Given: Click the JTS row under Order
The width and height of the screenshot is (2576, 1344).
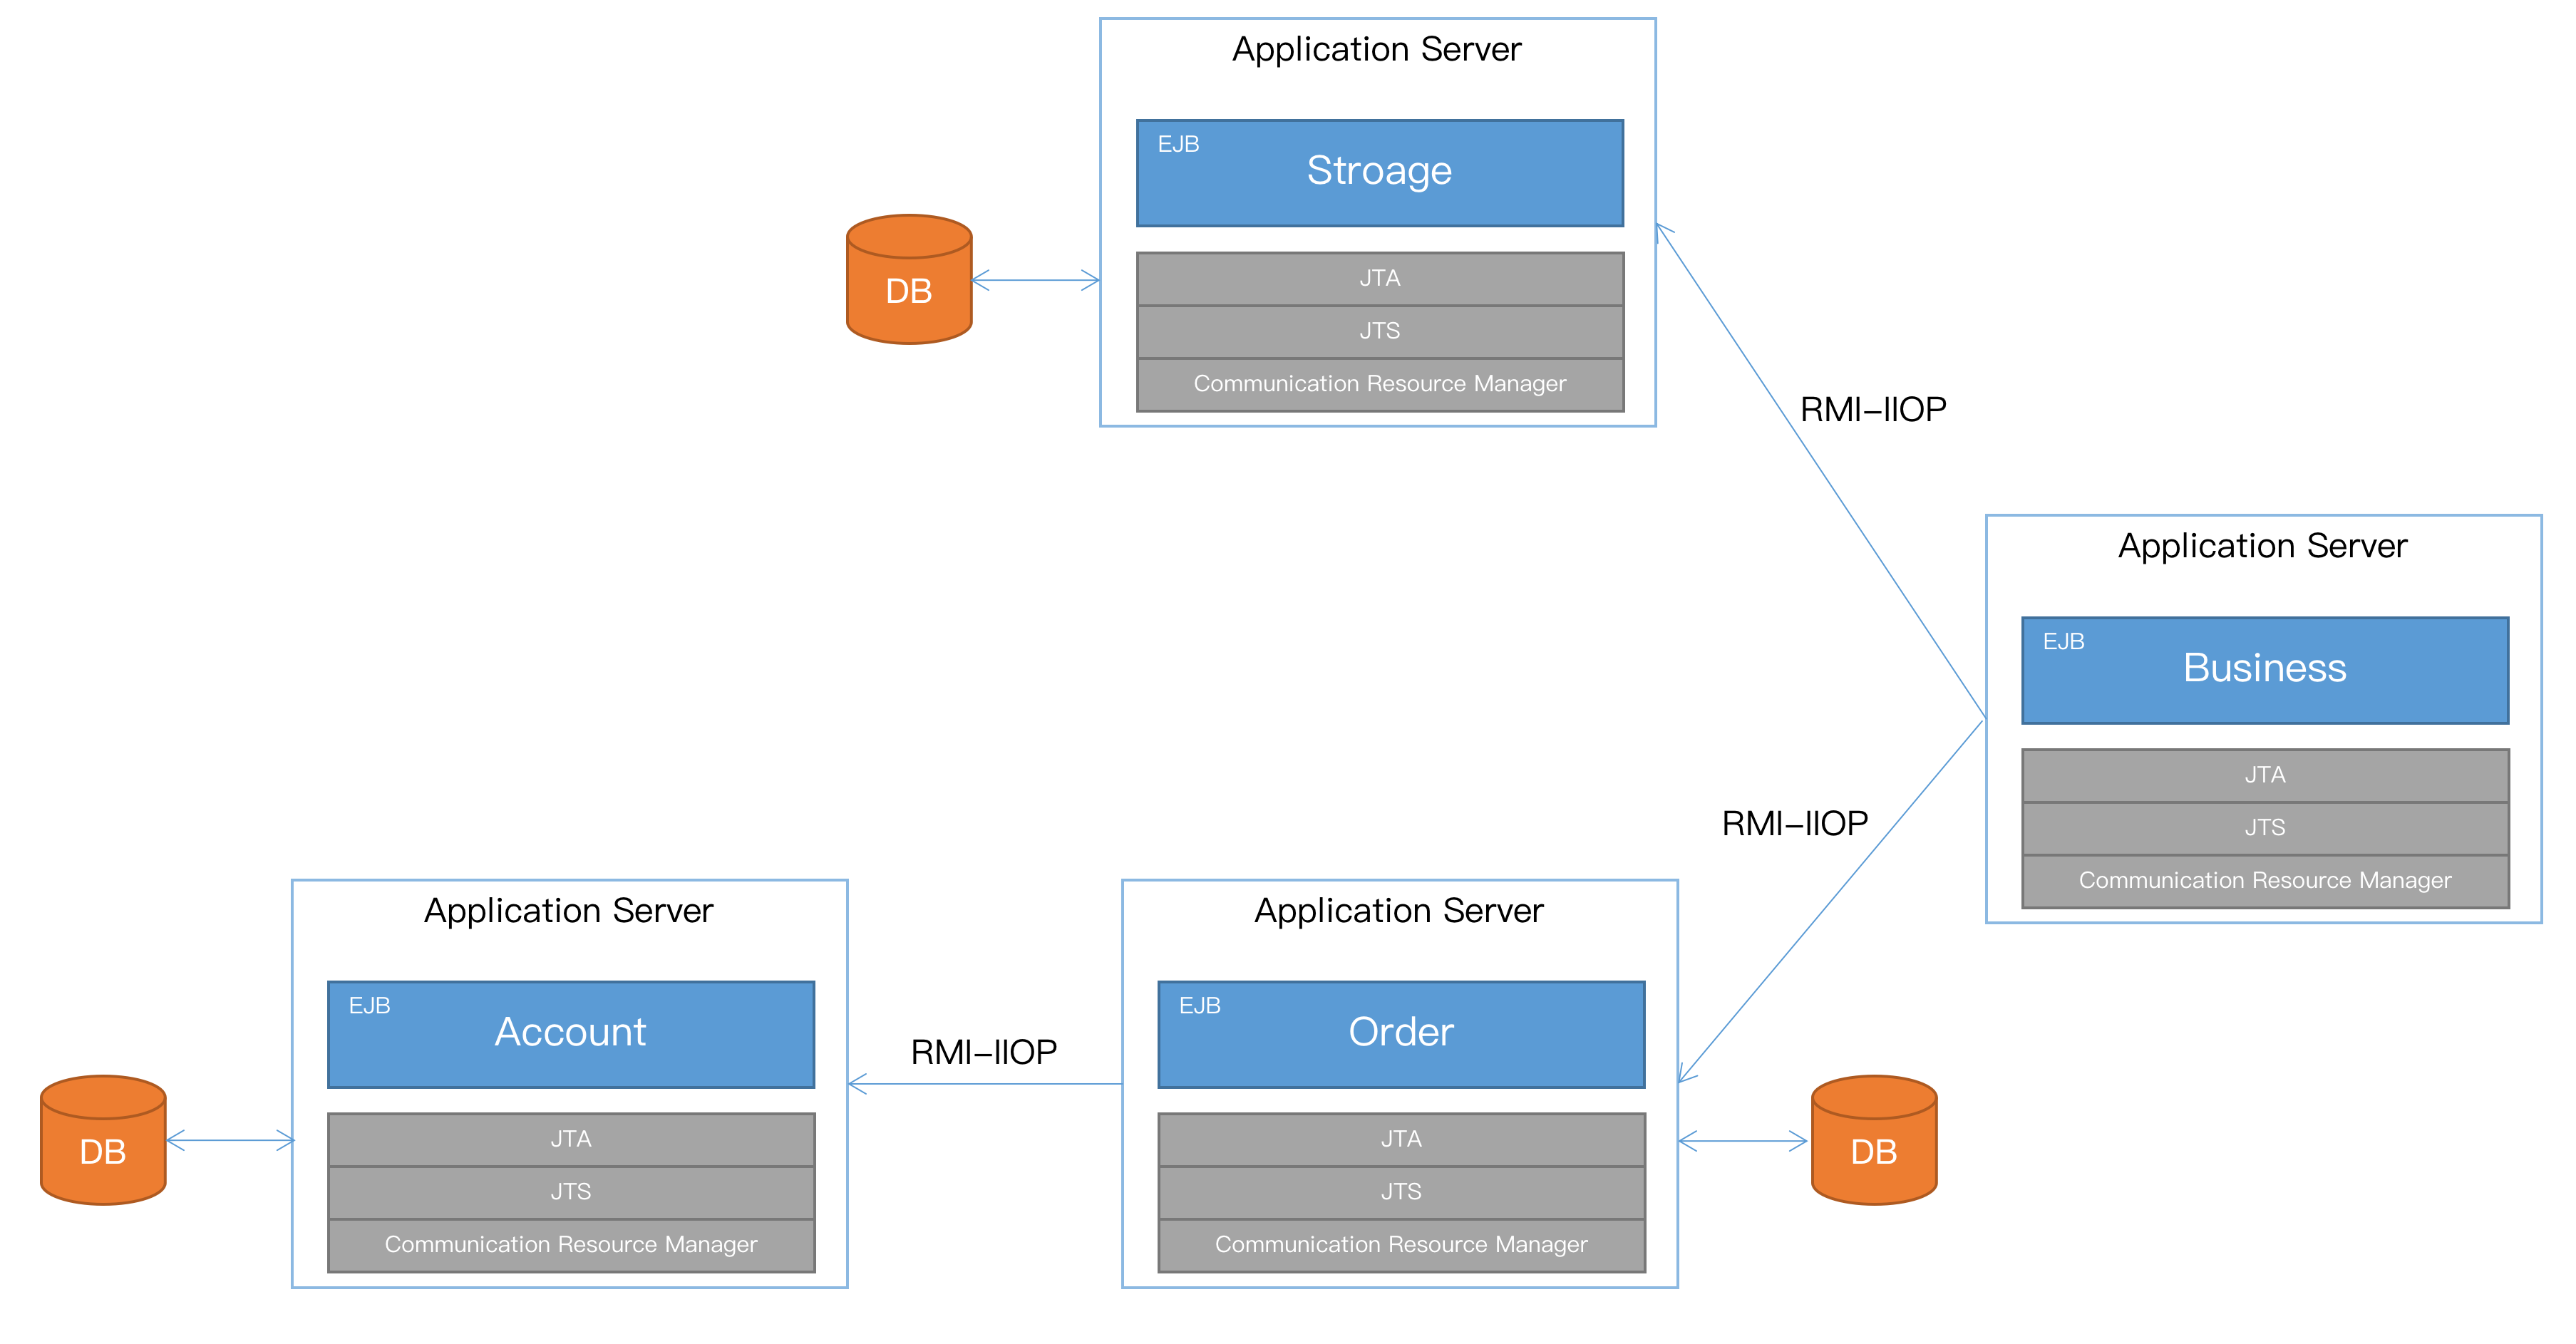Looking at the screenshot, I should coord(1401,1192).
